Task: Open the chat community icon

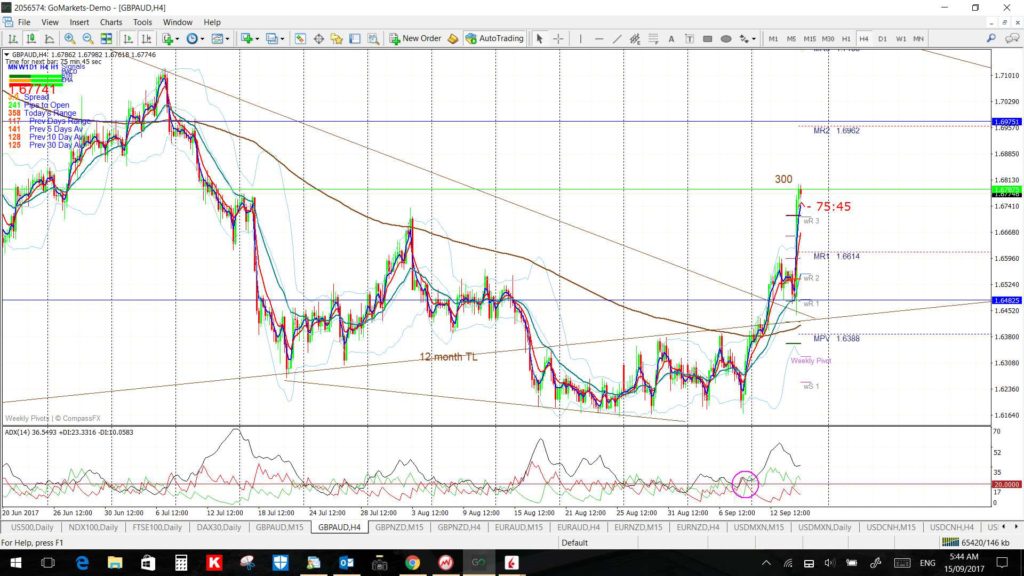Action: click(1012, 39)
